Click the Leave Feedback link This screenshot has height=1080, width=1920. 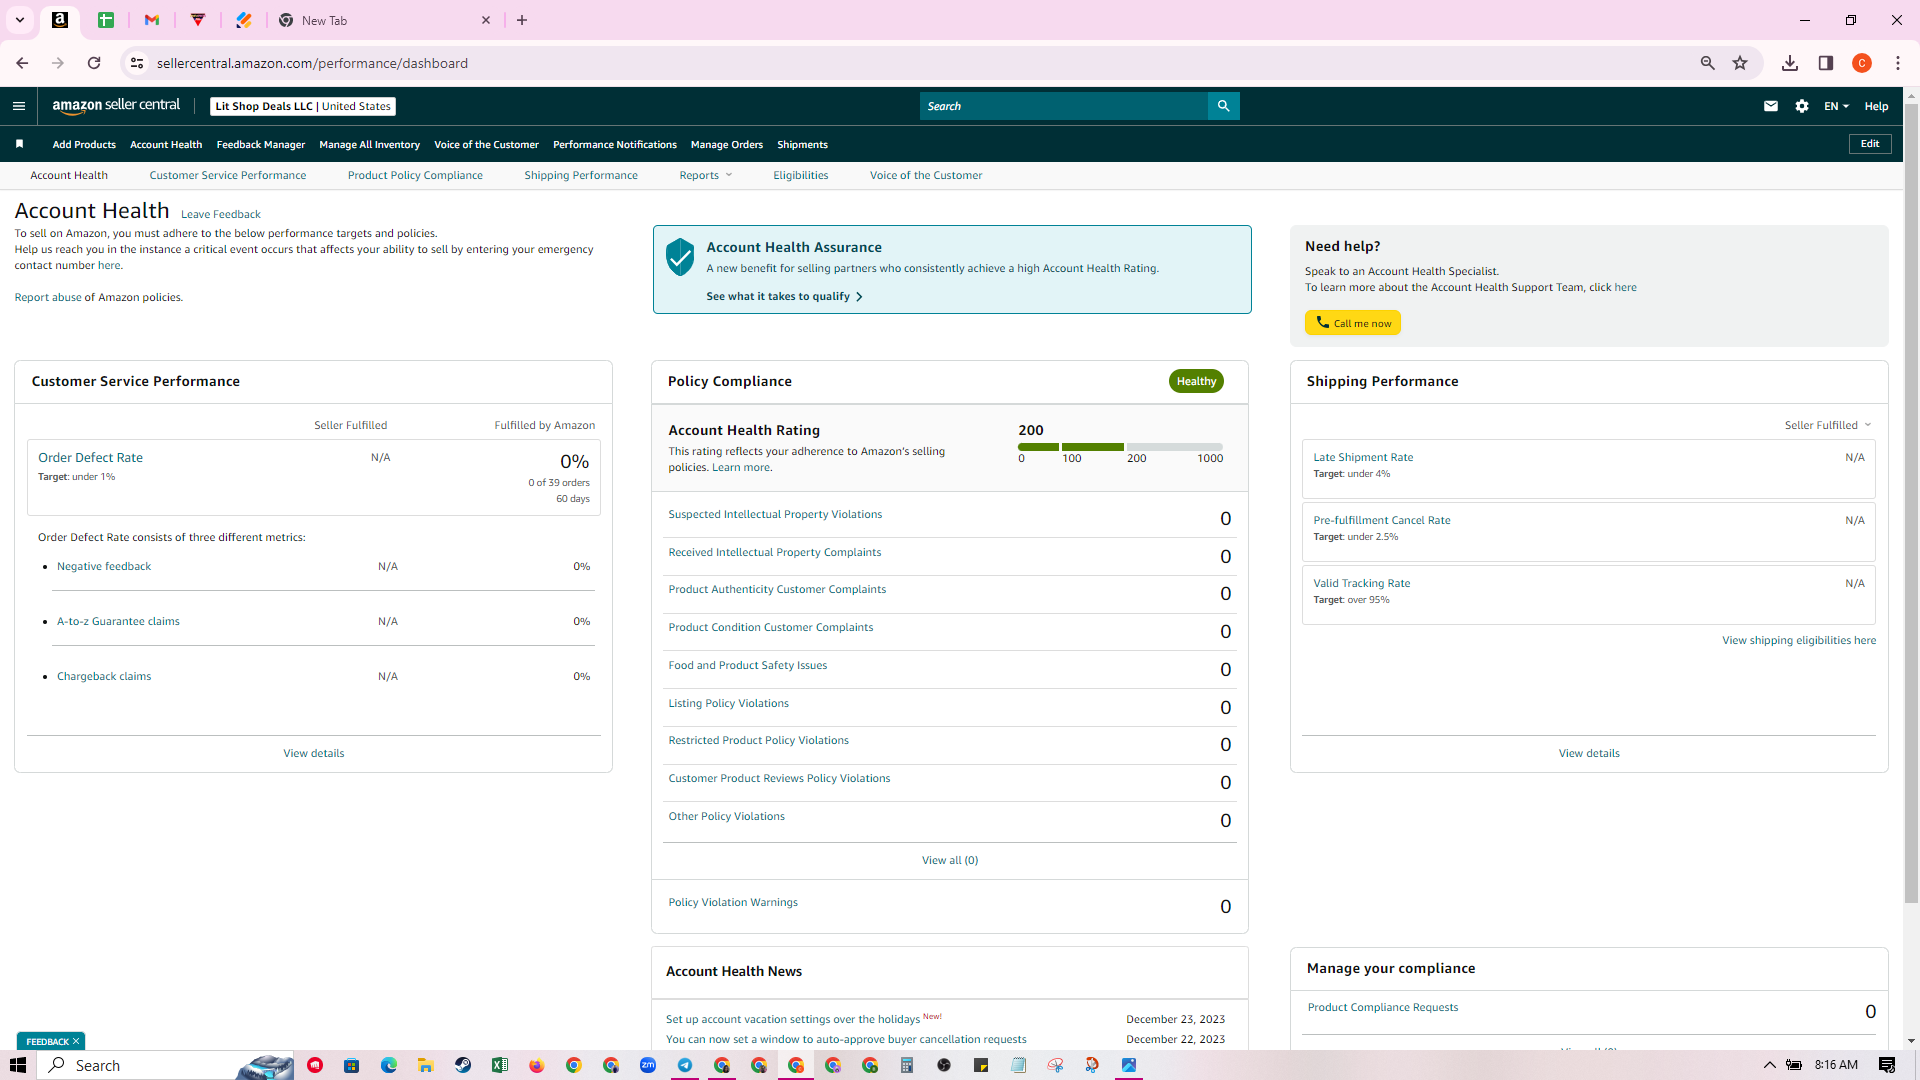pos(220,214)
